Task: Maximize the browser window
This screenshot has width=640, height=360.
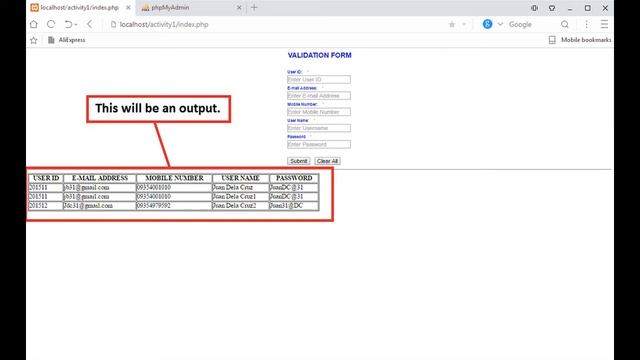Action: click(587, 8)
